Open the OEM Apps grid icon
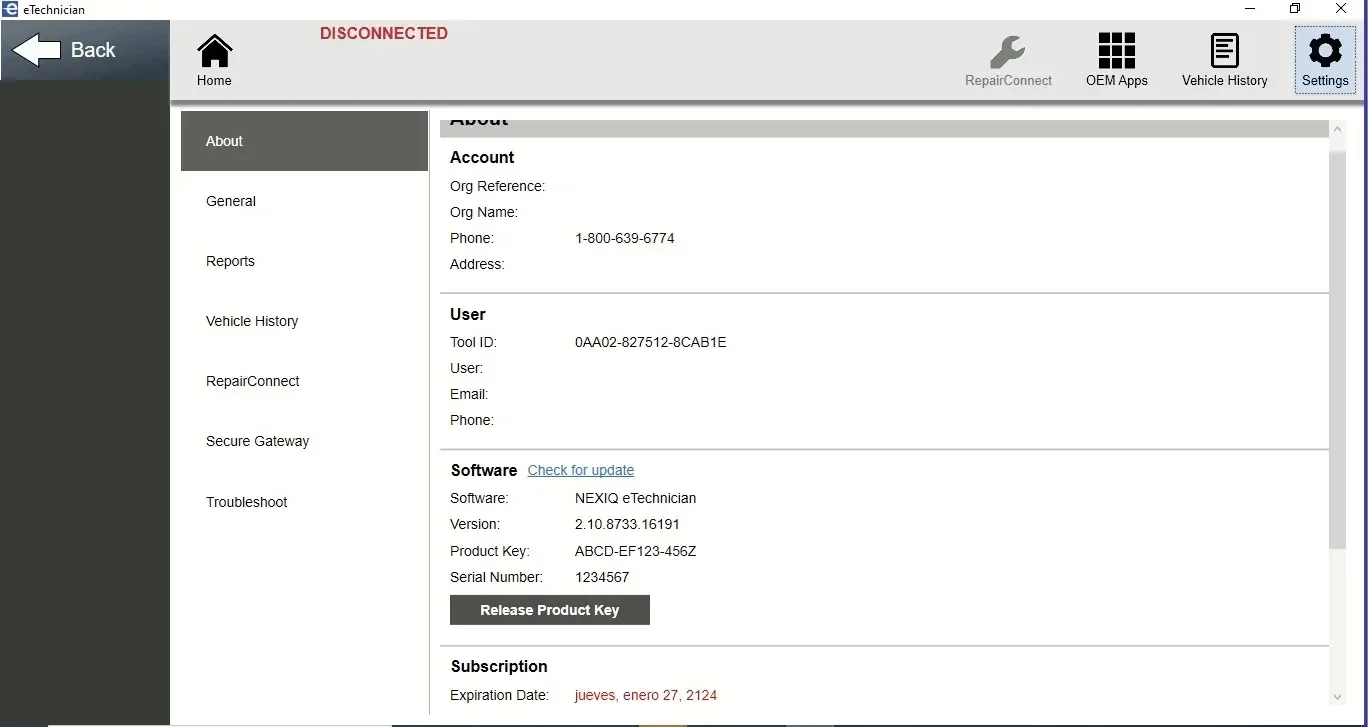Image resolution: width=1368 pixels, height=727 pixels. (1117, 60)
